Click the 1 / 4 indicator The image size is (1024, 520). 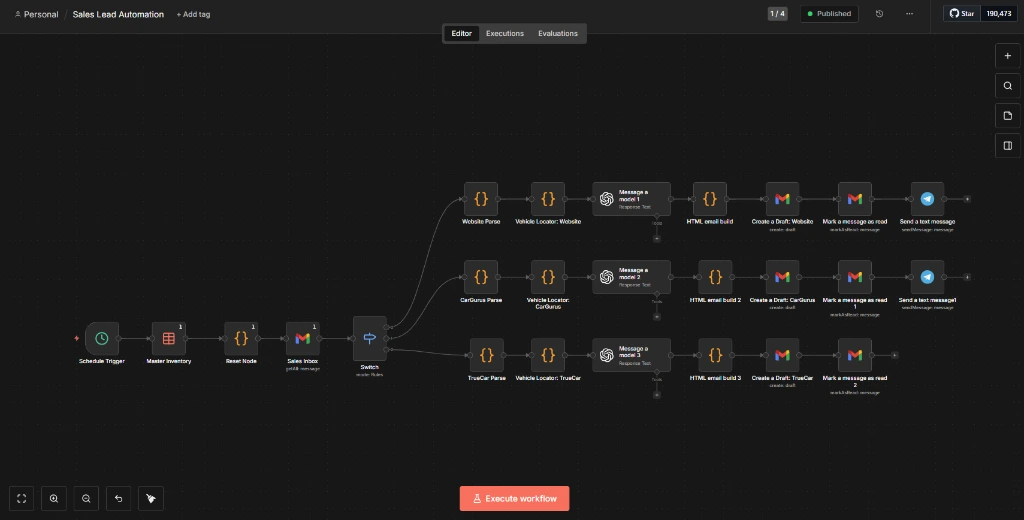pyautogui.click(x=777, y=14)
